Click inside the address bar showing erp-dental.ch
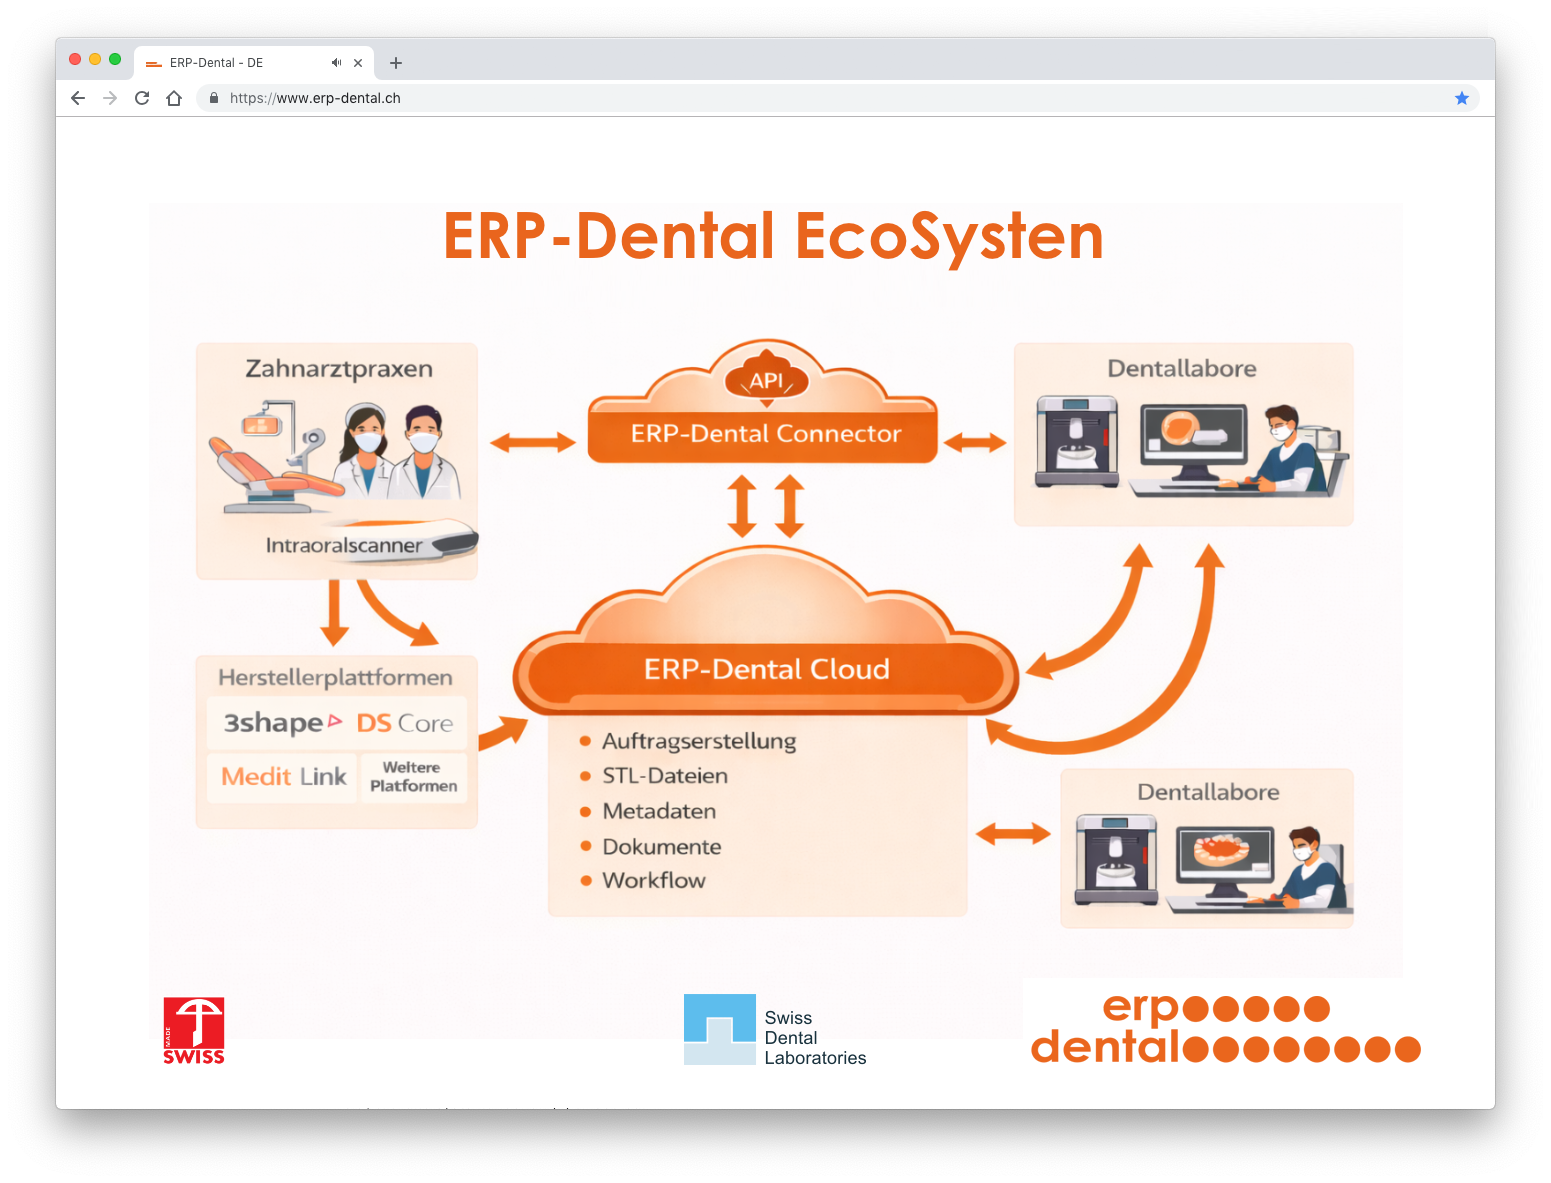1551x1183 pixels. point(315,98)
